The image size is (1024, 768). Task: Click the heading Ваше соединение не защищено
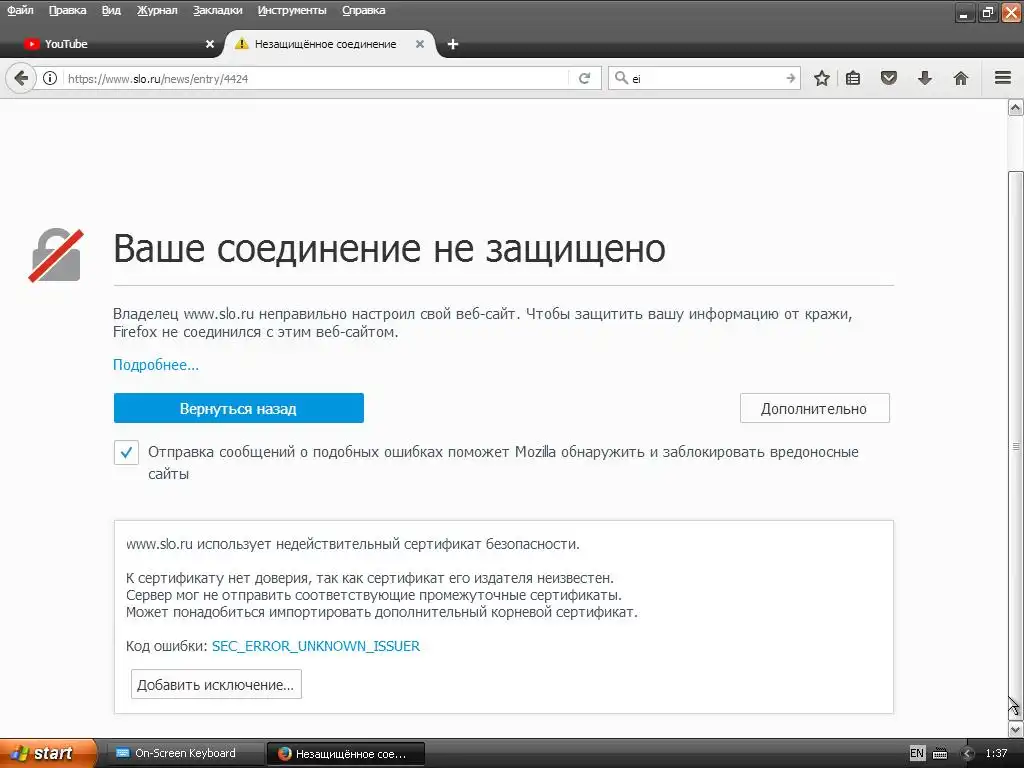(x=389, y=248)
